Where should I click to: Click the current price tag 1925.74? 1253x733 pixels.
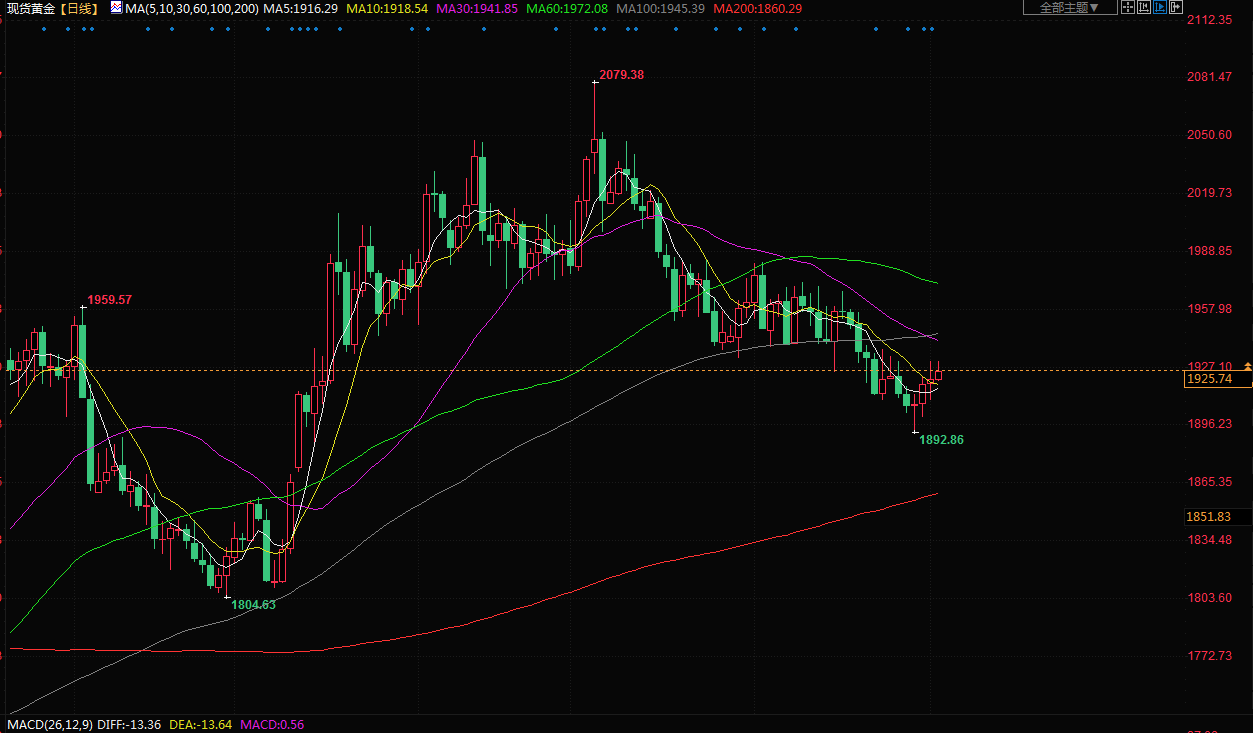point(1207,380)
